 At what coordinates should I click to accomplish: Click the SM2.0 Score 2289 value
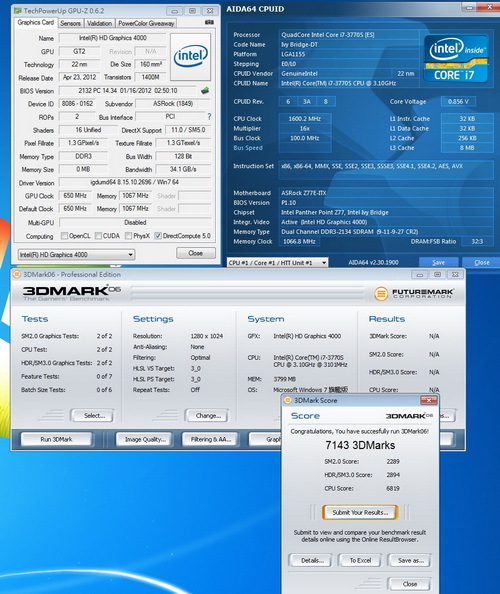pyautogui.click(x=392, y=461)
